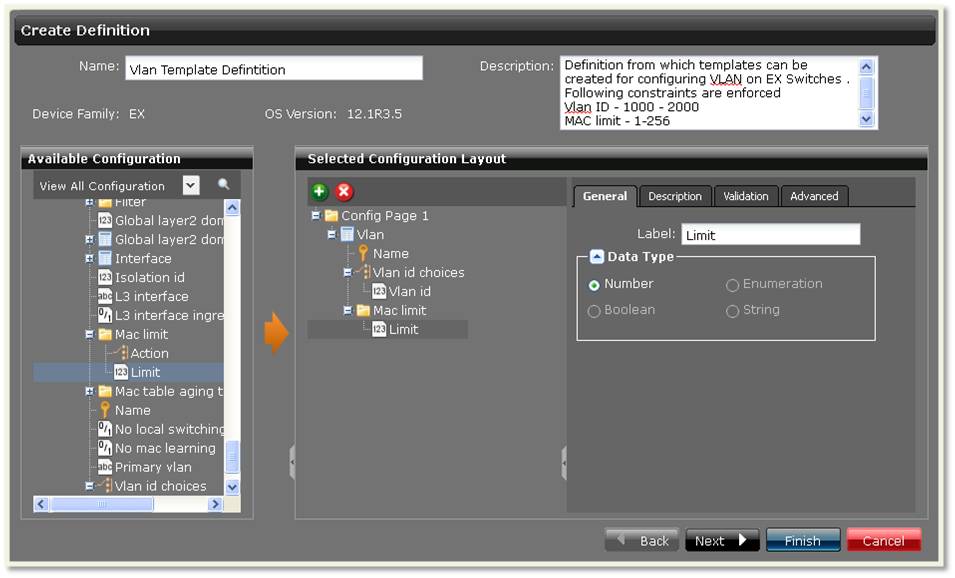This screenshot has width=955, height=578.
Task: Select the Number data type radio button
Action: click(x=594, y=285)
